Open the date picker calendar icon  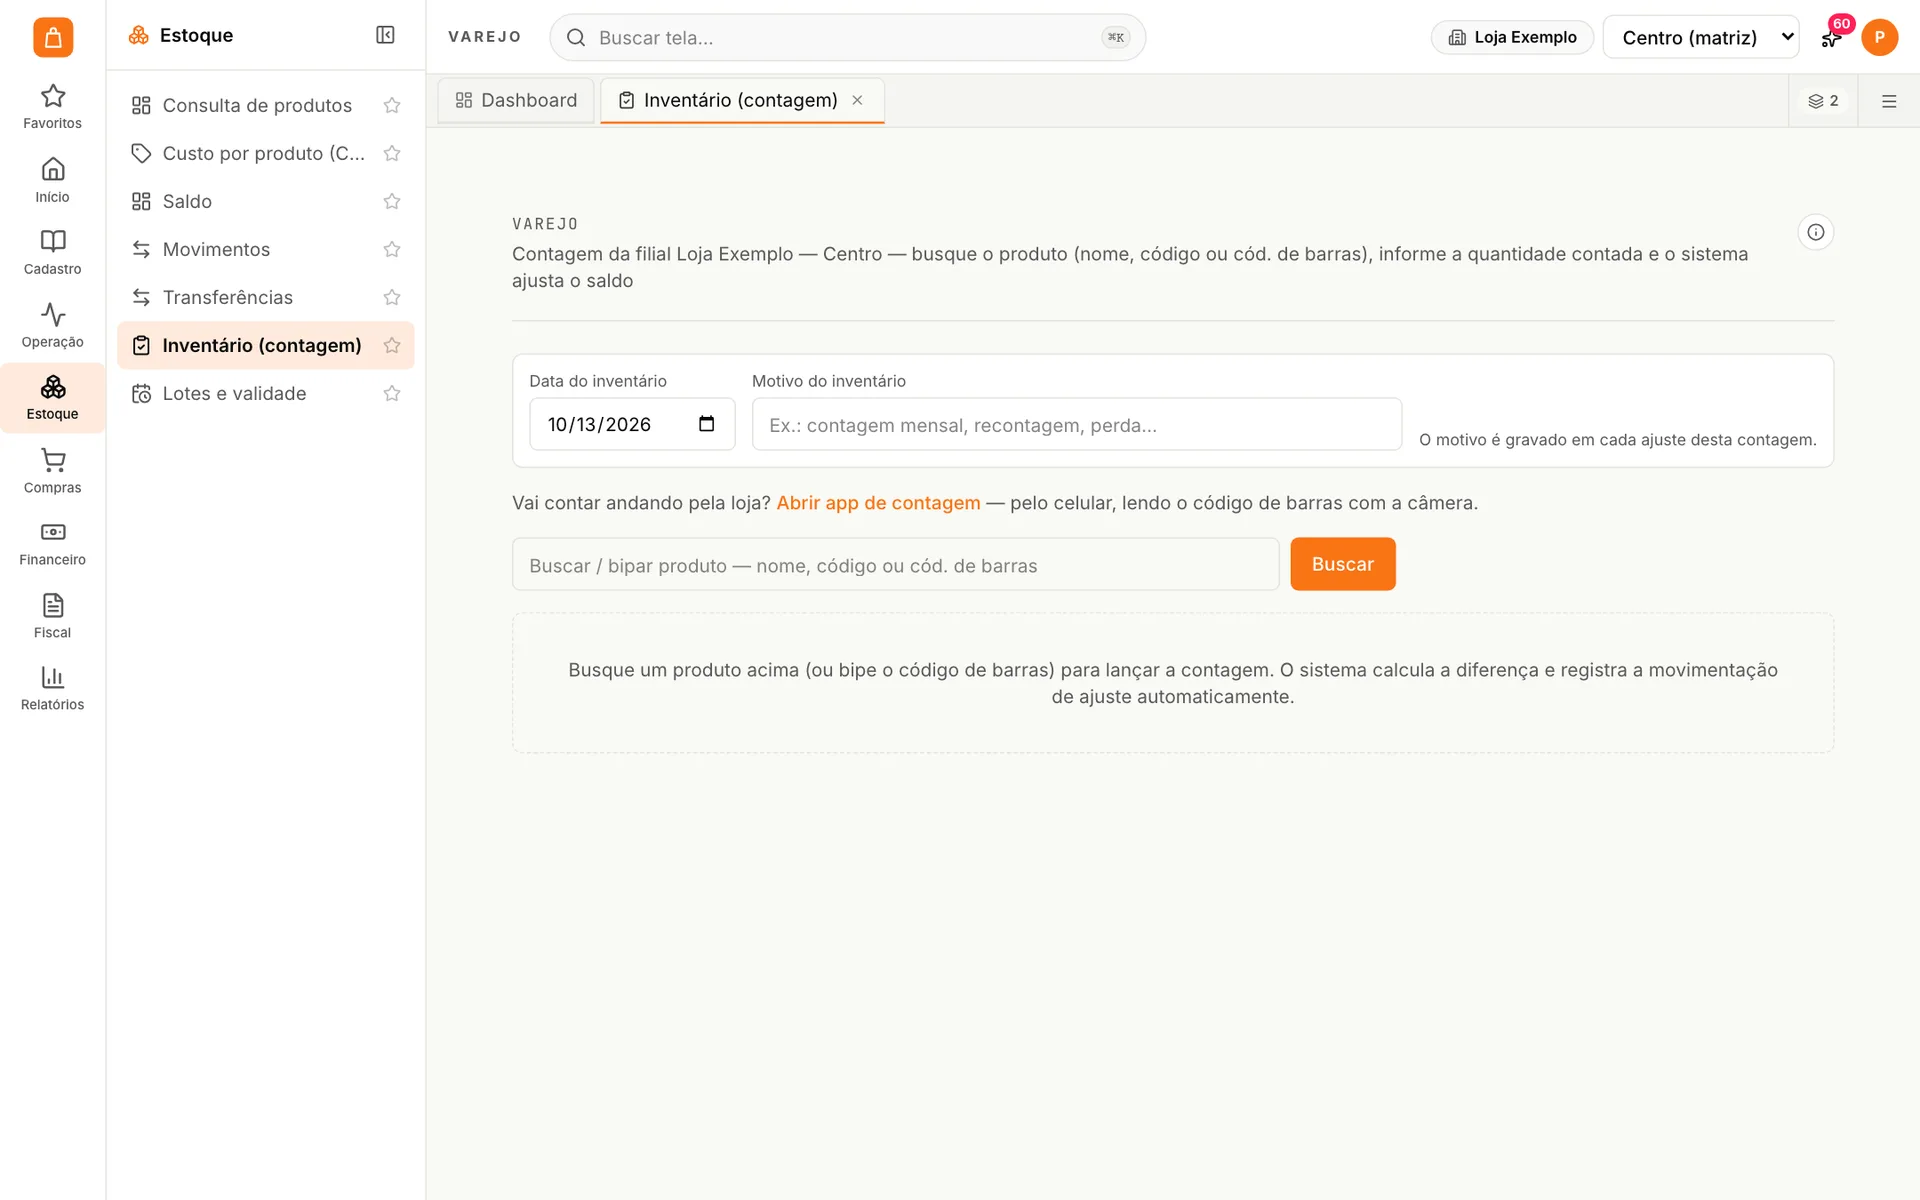point(706,424)
